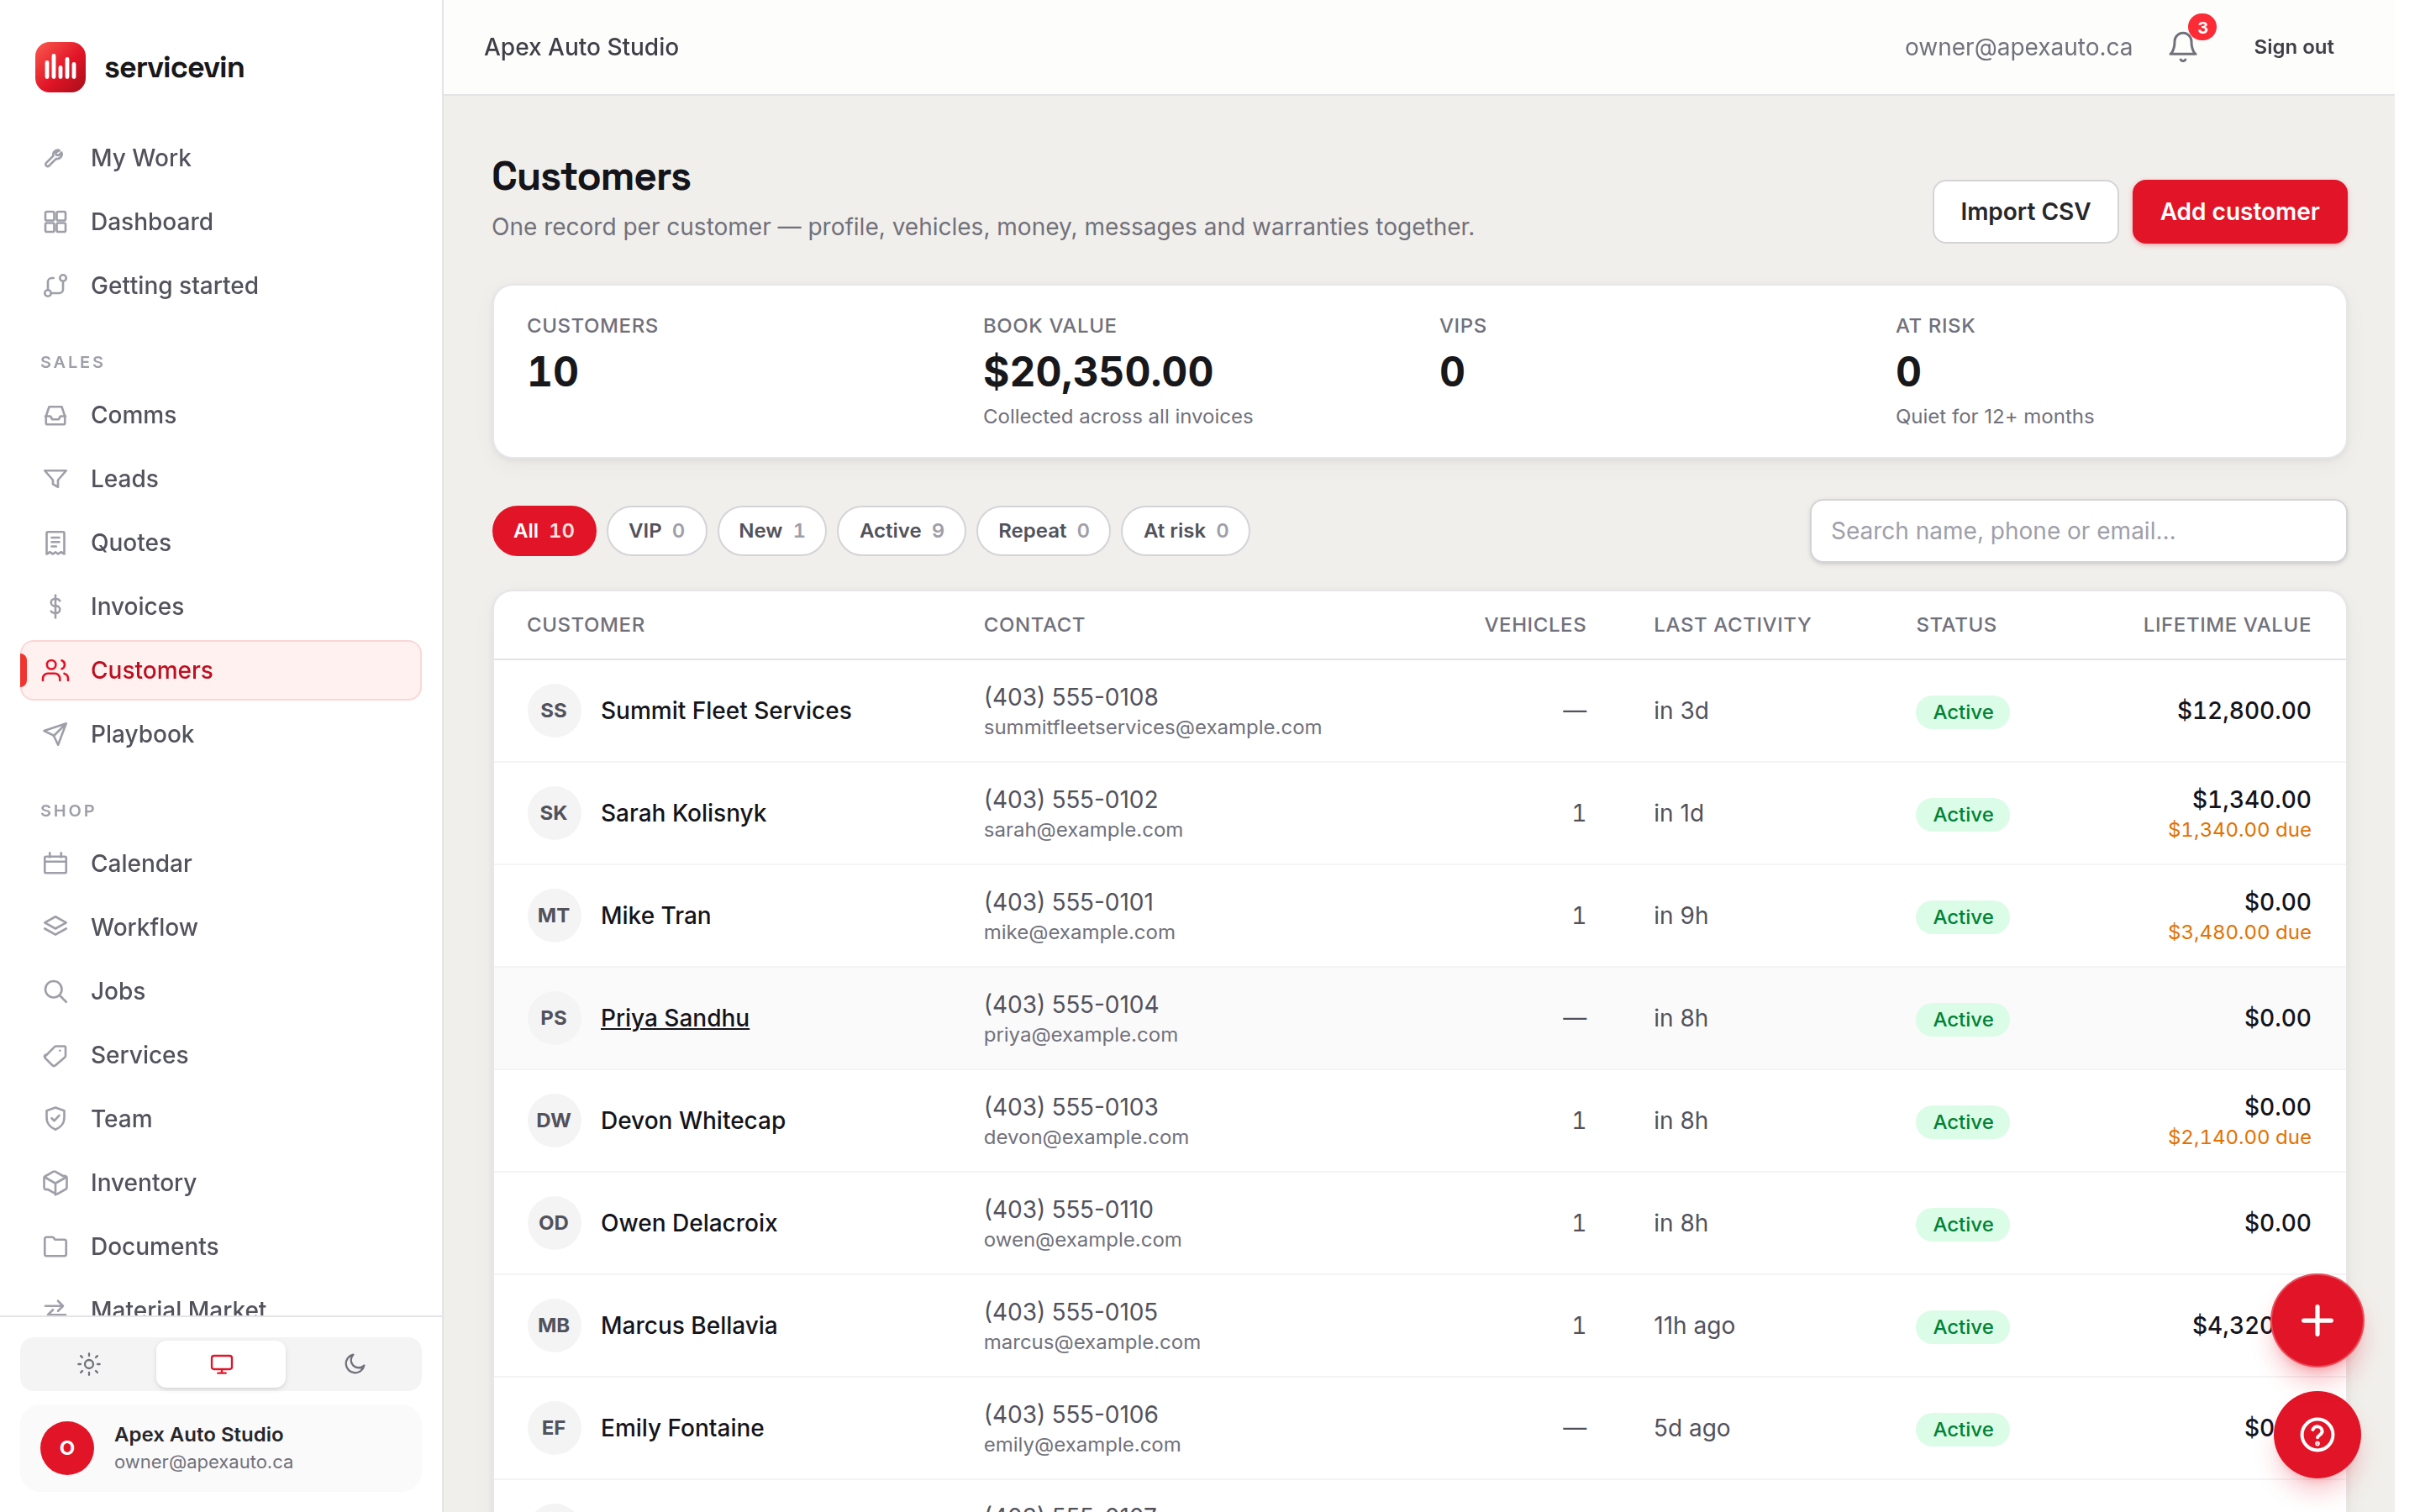The image size is (2420, 1512).
Task: Click the Summit Fleet Services SS avatar
Action: tap(554, 711)
